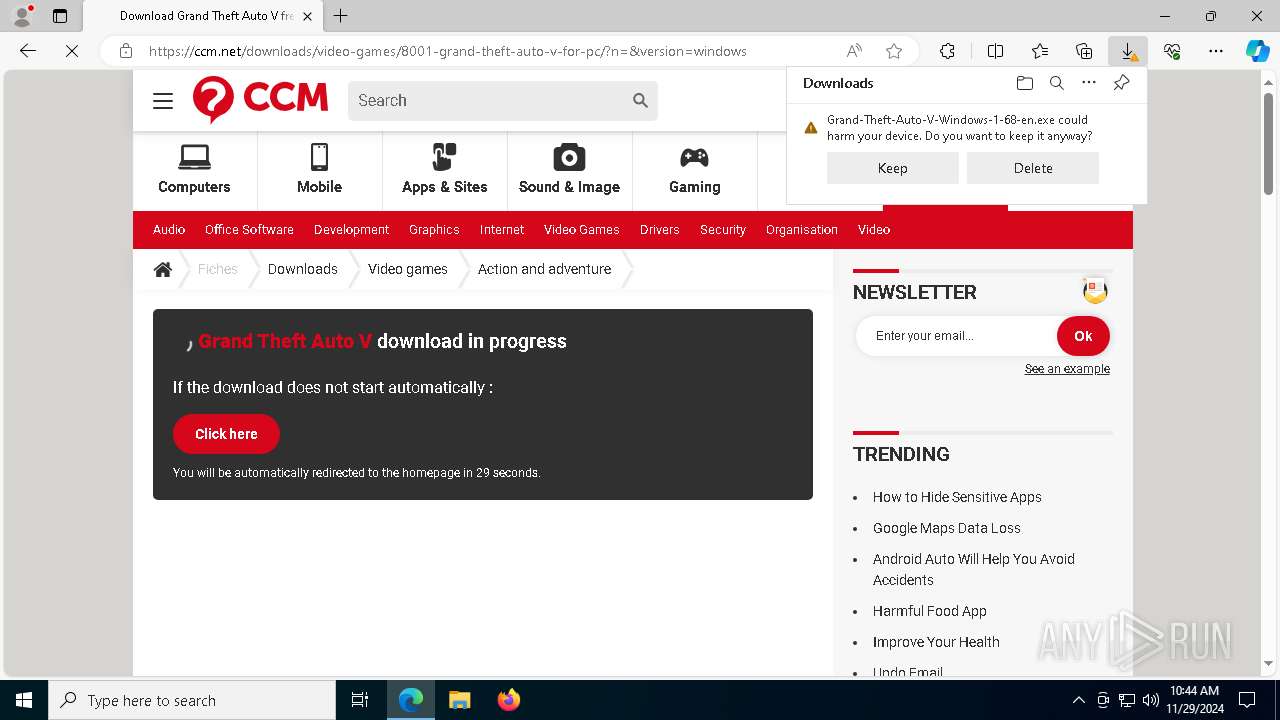This screenshot has height=720, width=1280.
Task: Open 'Google Maps Data Loss' article
Action: point(947,528)
